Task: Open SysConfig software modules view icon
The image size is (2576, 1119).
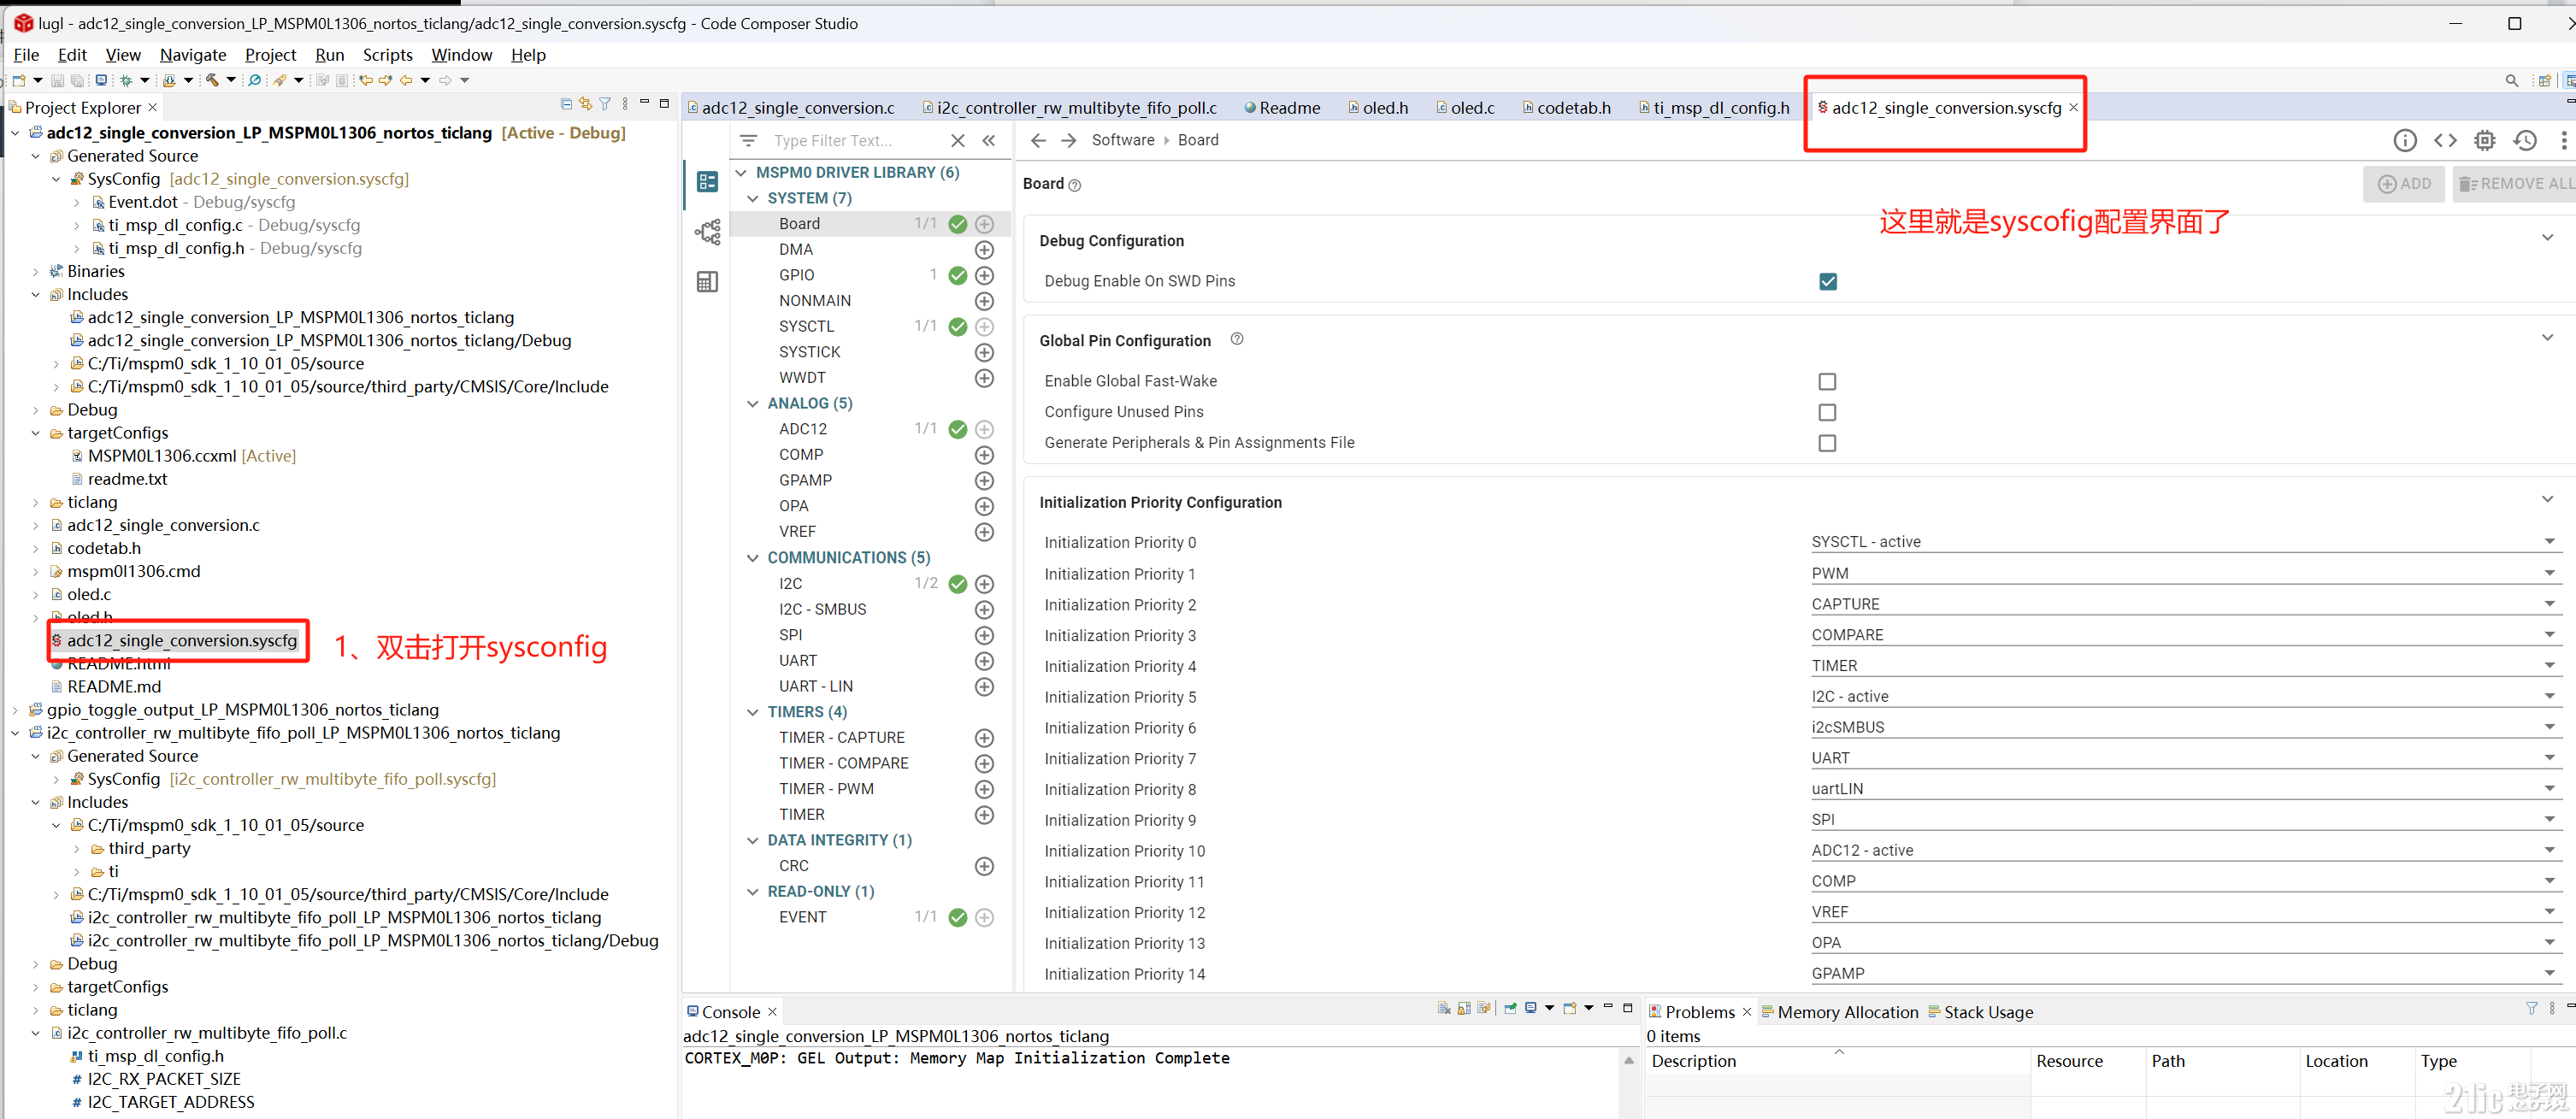Action: 707,181
